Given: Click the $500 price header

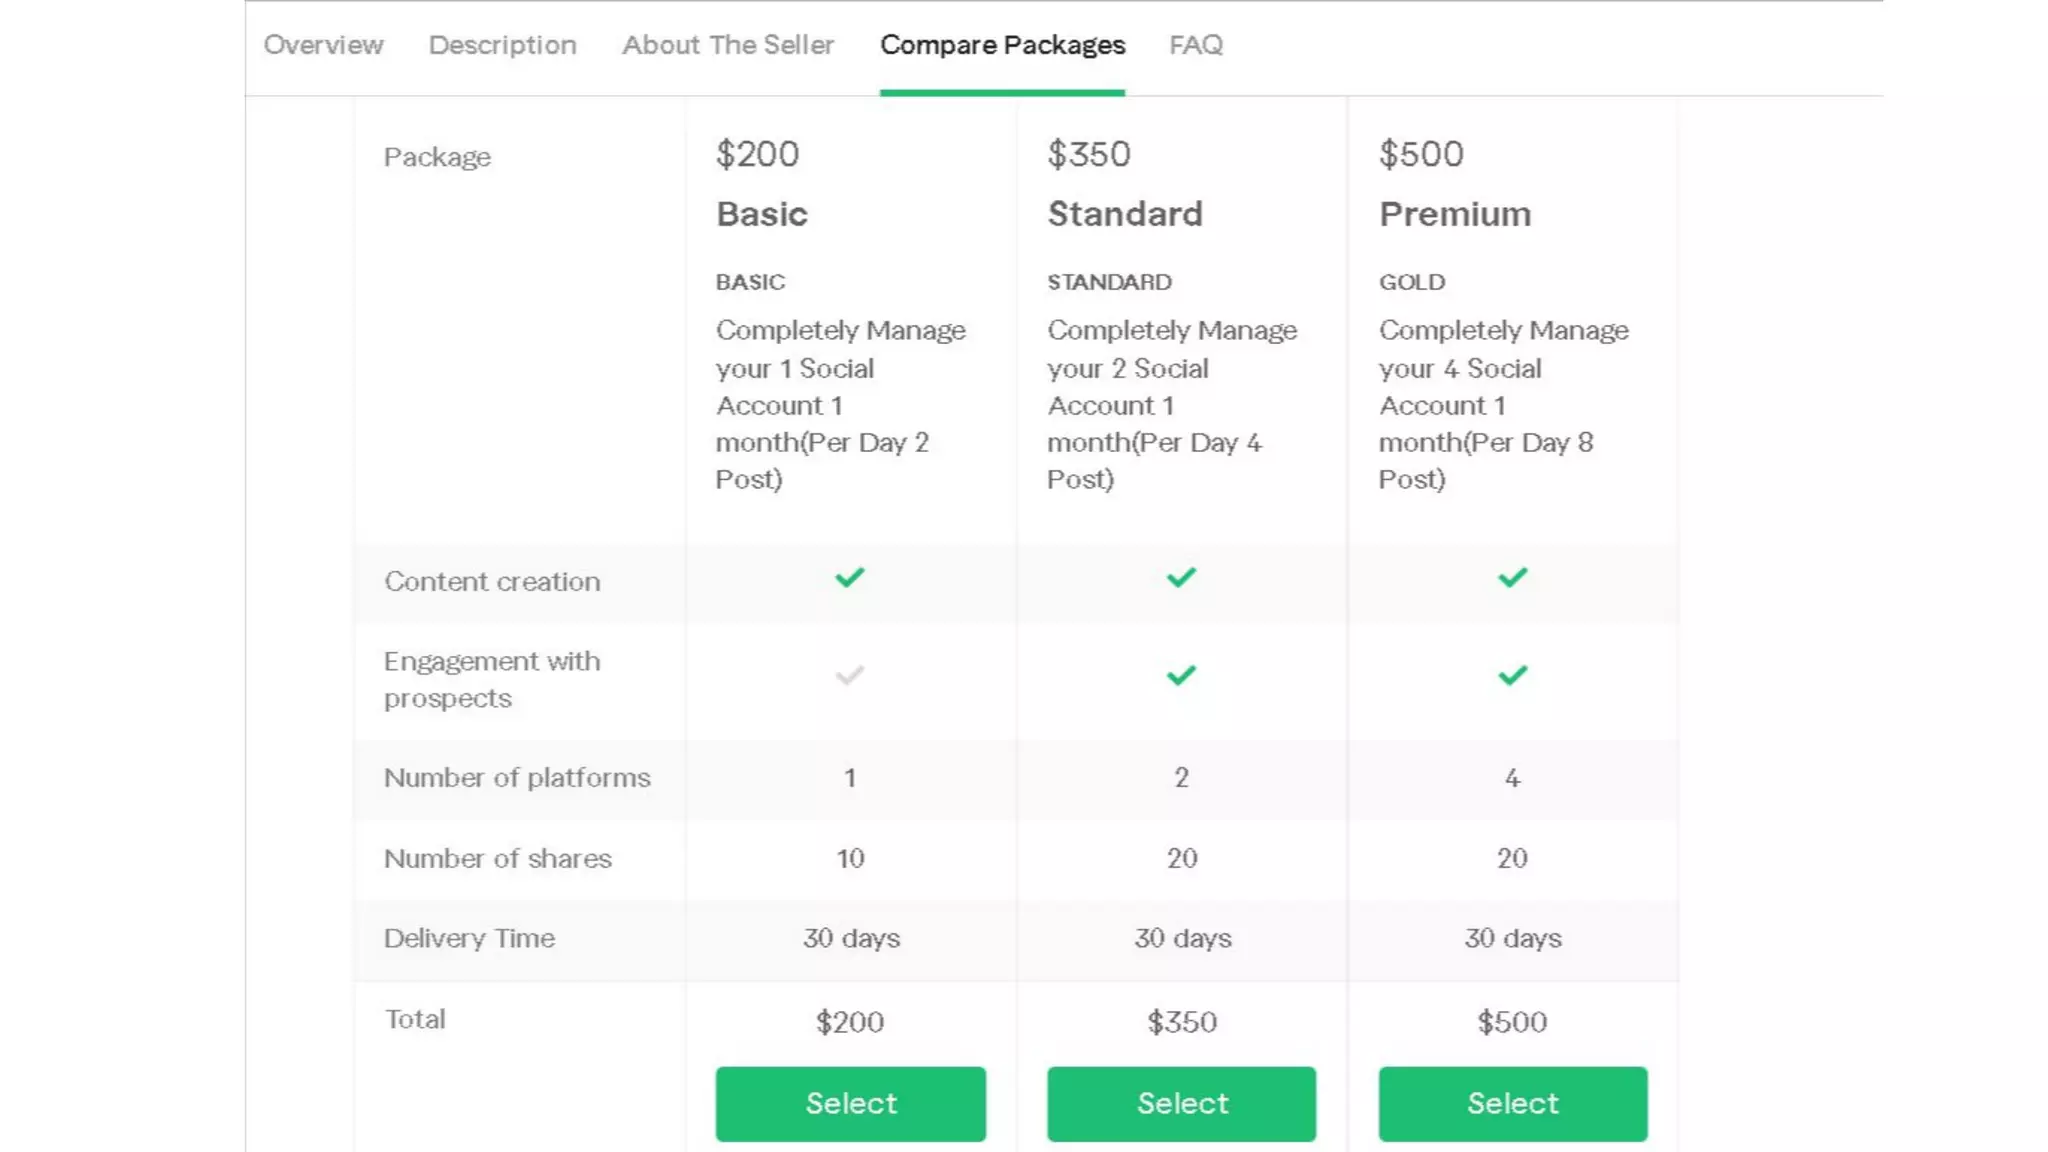Looking at the screenshot, I should [x=1420, y=154].
